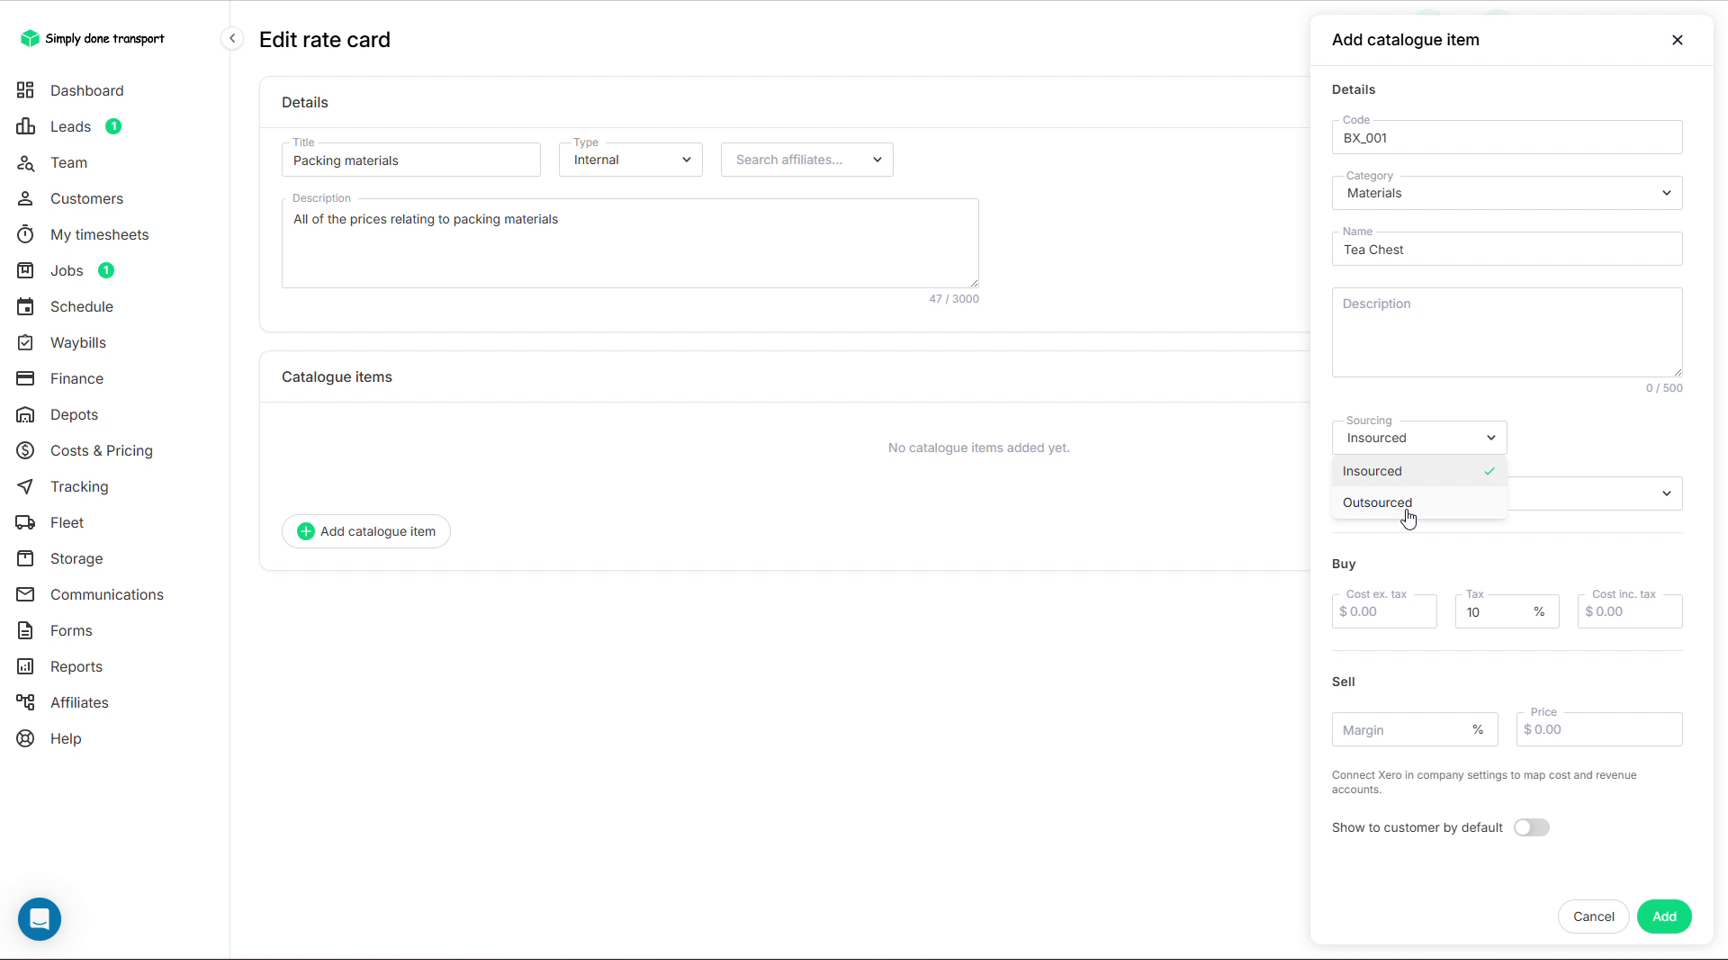
Task: Open the Finance card icon
Action: click(25, 378)
